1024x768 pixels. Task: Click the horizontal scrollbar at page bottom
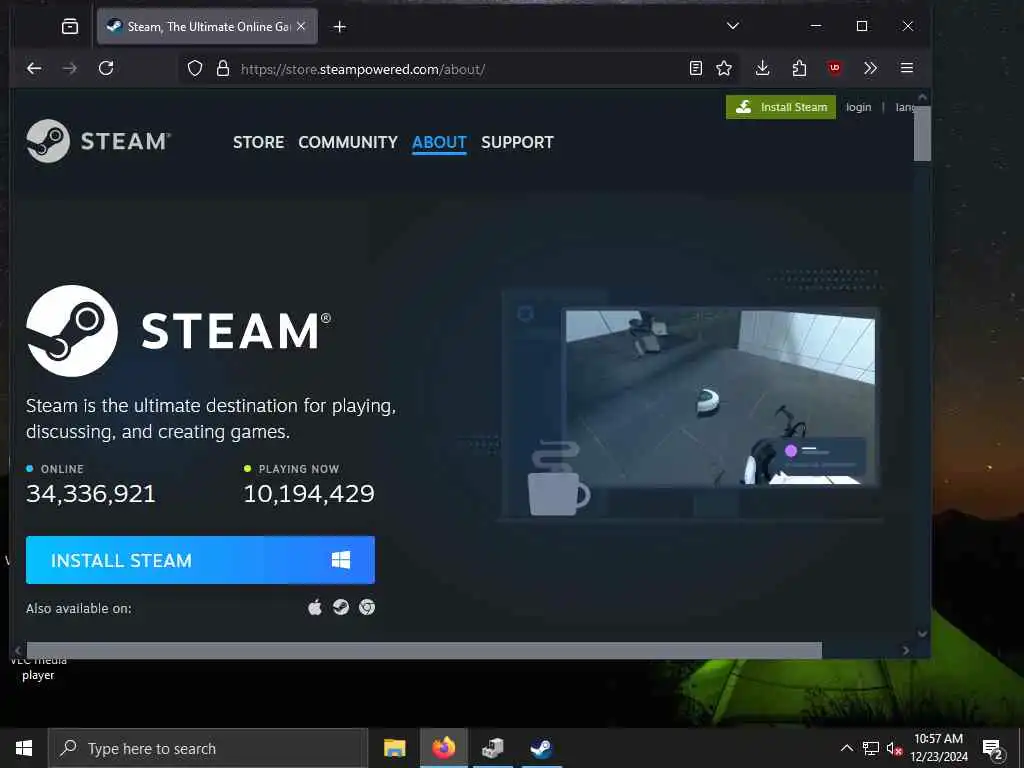(424, 650)
